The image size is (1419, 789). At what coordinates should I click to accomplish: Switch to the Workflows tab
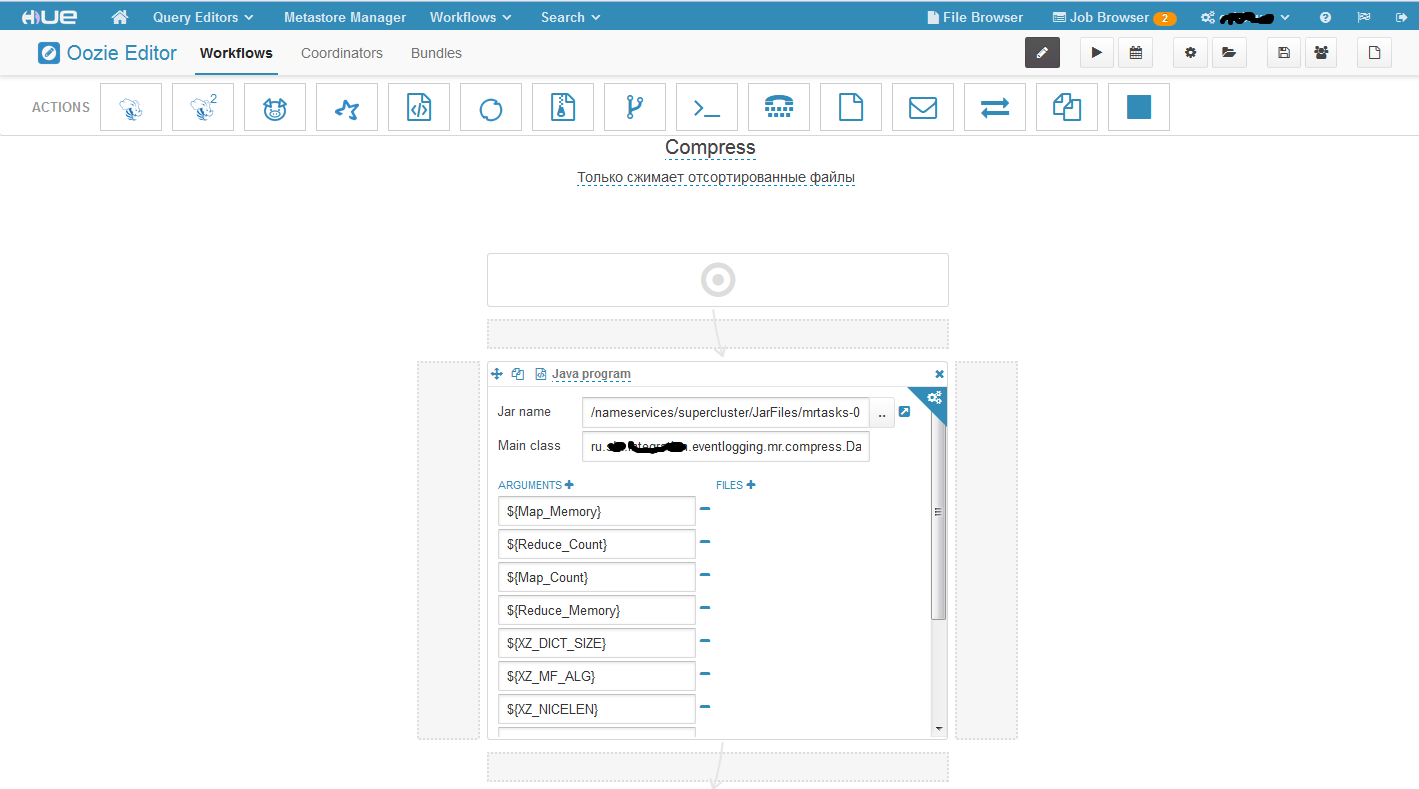236,53
